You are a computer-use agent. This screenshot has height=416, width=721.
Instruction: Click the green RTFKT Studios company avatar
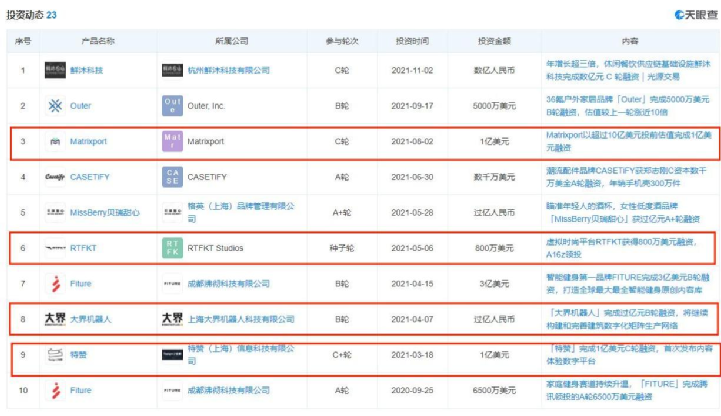click(172, 248)
